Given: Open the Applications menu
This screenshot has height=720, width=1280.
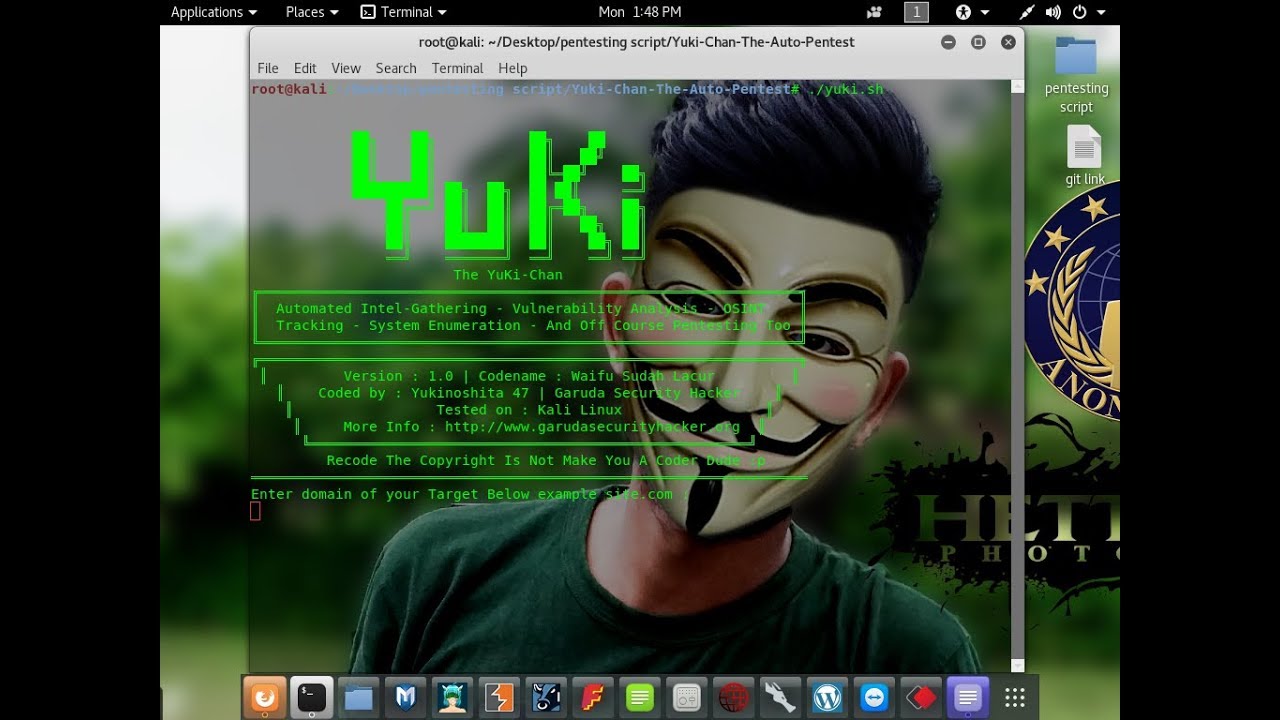Looking at the screenshot, I should [214, 12].
